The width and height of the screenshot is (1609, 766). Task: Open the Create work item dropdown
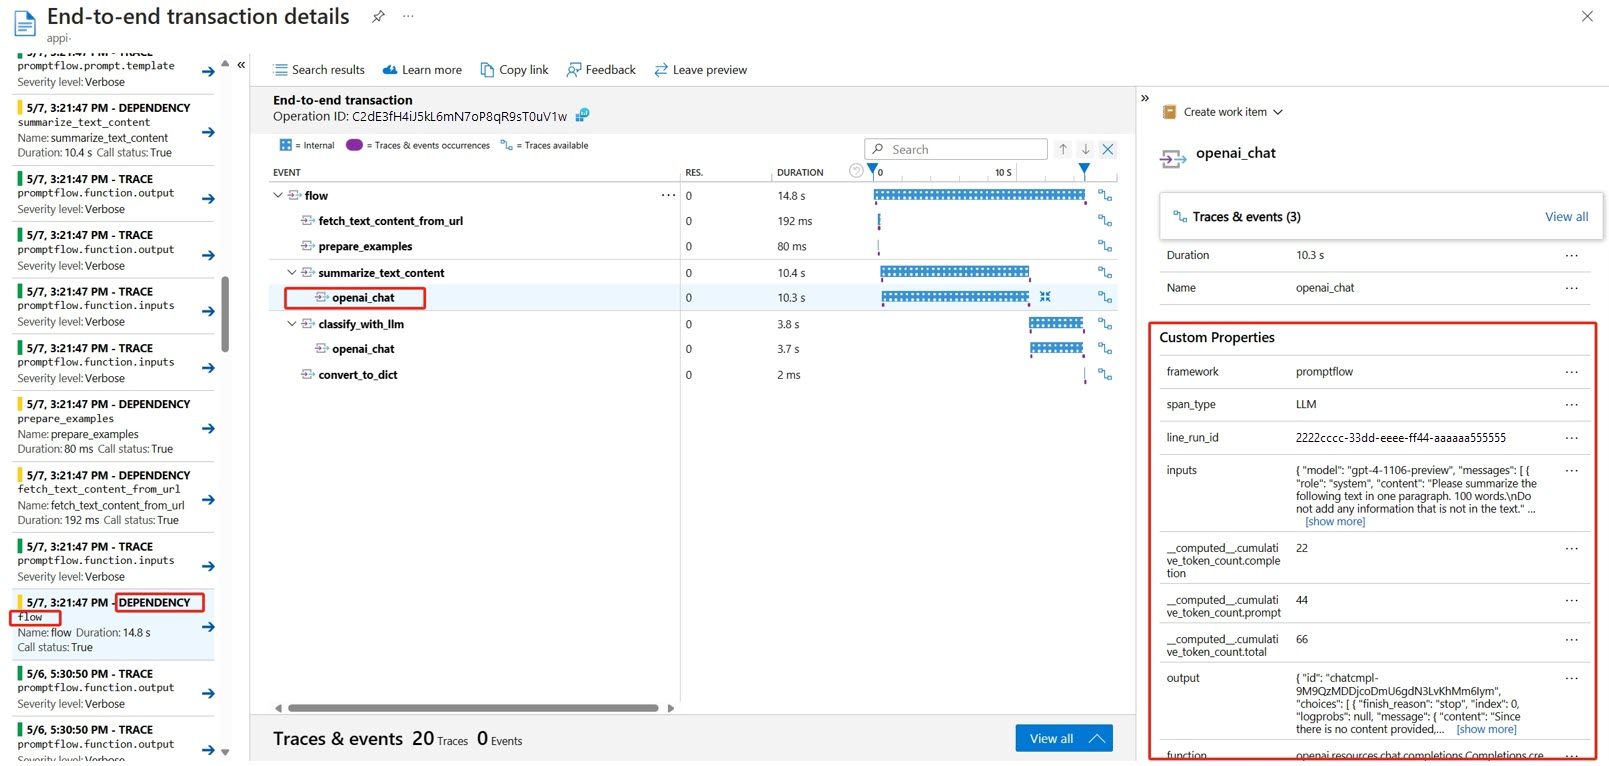click(x=1223, y=112)
